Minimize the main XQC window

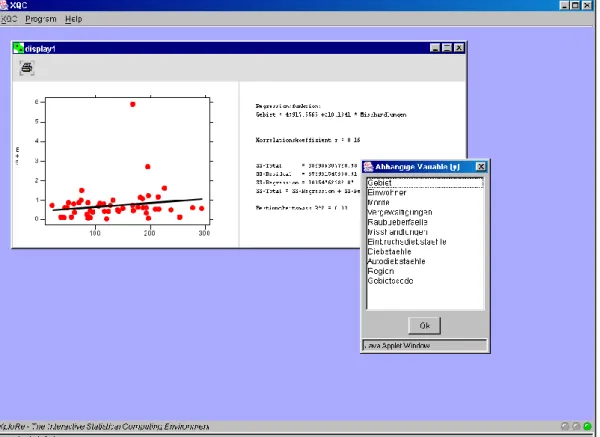(564, 5)
